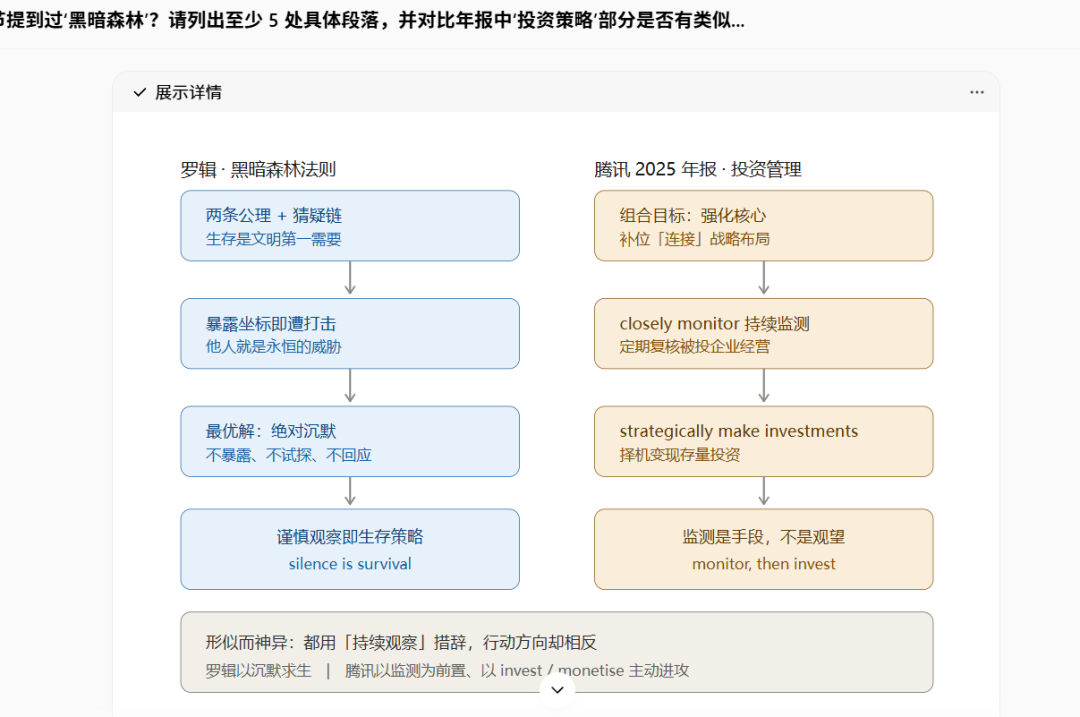Click the scroll-down chevron button

[558, 689]
